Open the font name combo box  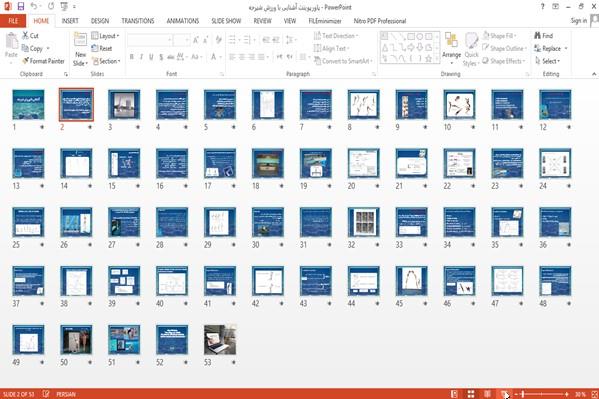click(150, 40)
